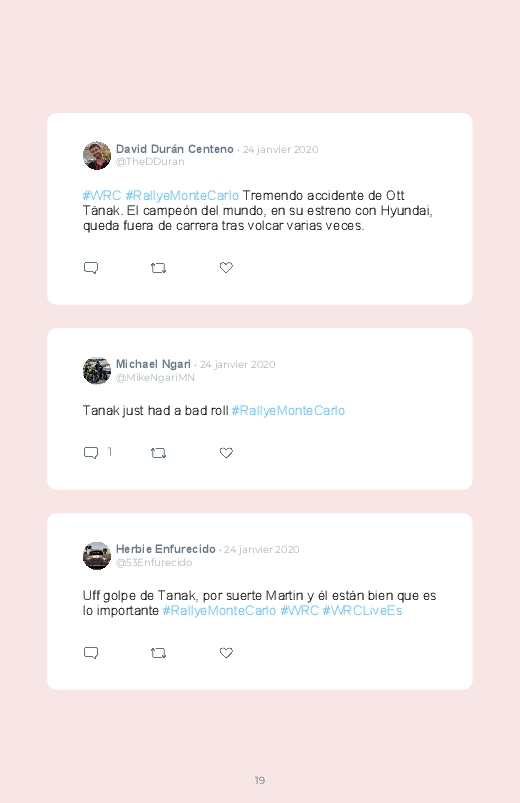Reply to Michael Ngari's tweet
The image size is (520, 803).
pos(91,453)
